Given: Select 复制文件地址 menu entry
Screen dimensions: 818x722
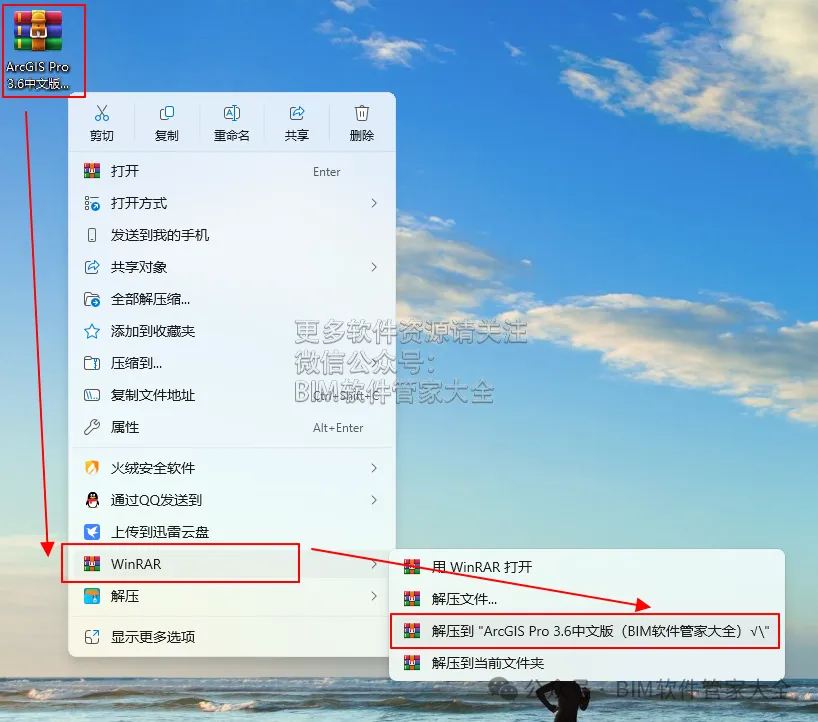Looking at the screenshot, I should (232, 395).
